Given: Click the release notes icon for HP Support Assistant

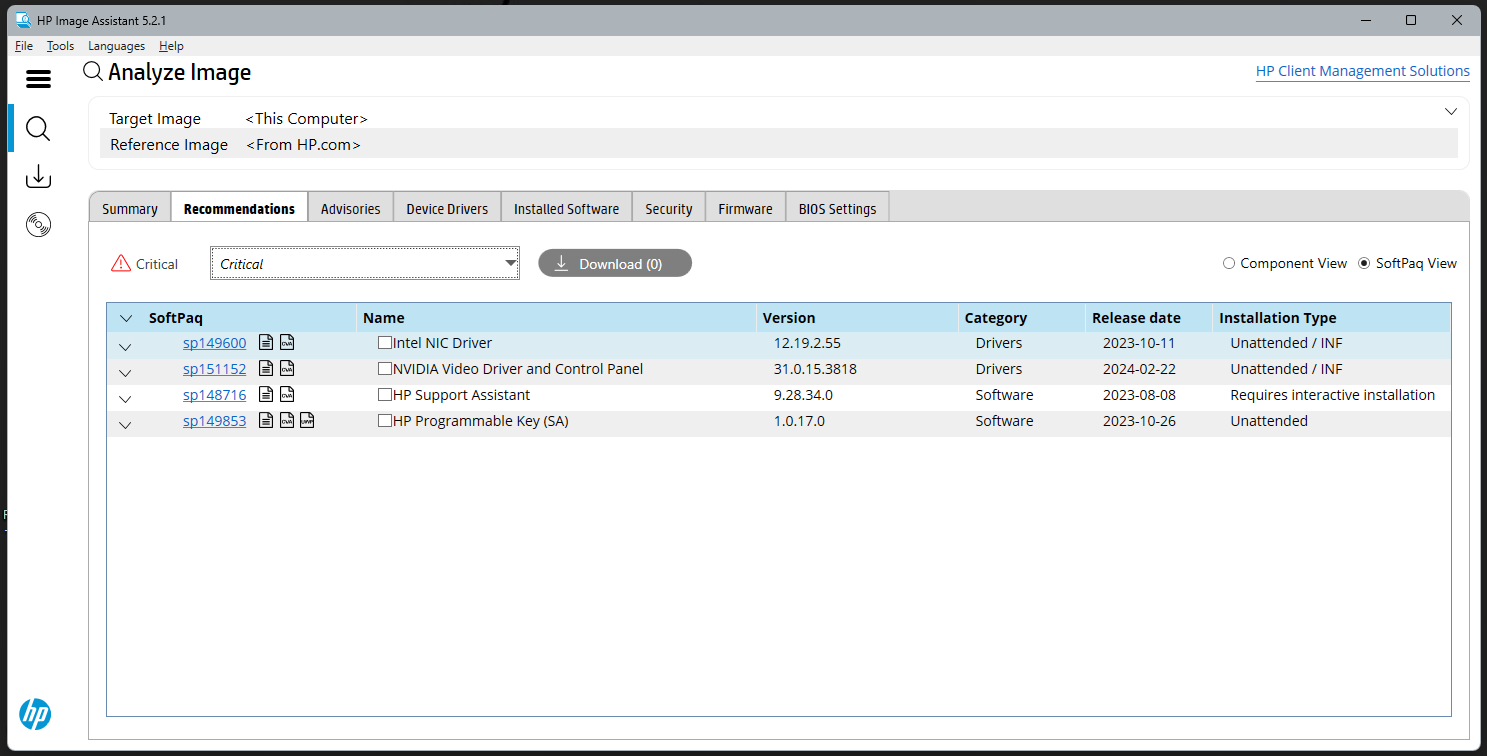Looking at the screenshot, I should pos(266,394).
